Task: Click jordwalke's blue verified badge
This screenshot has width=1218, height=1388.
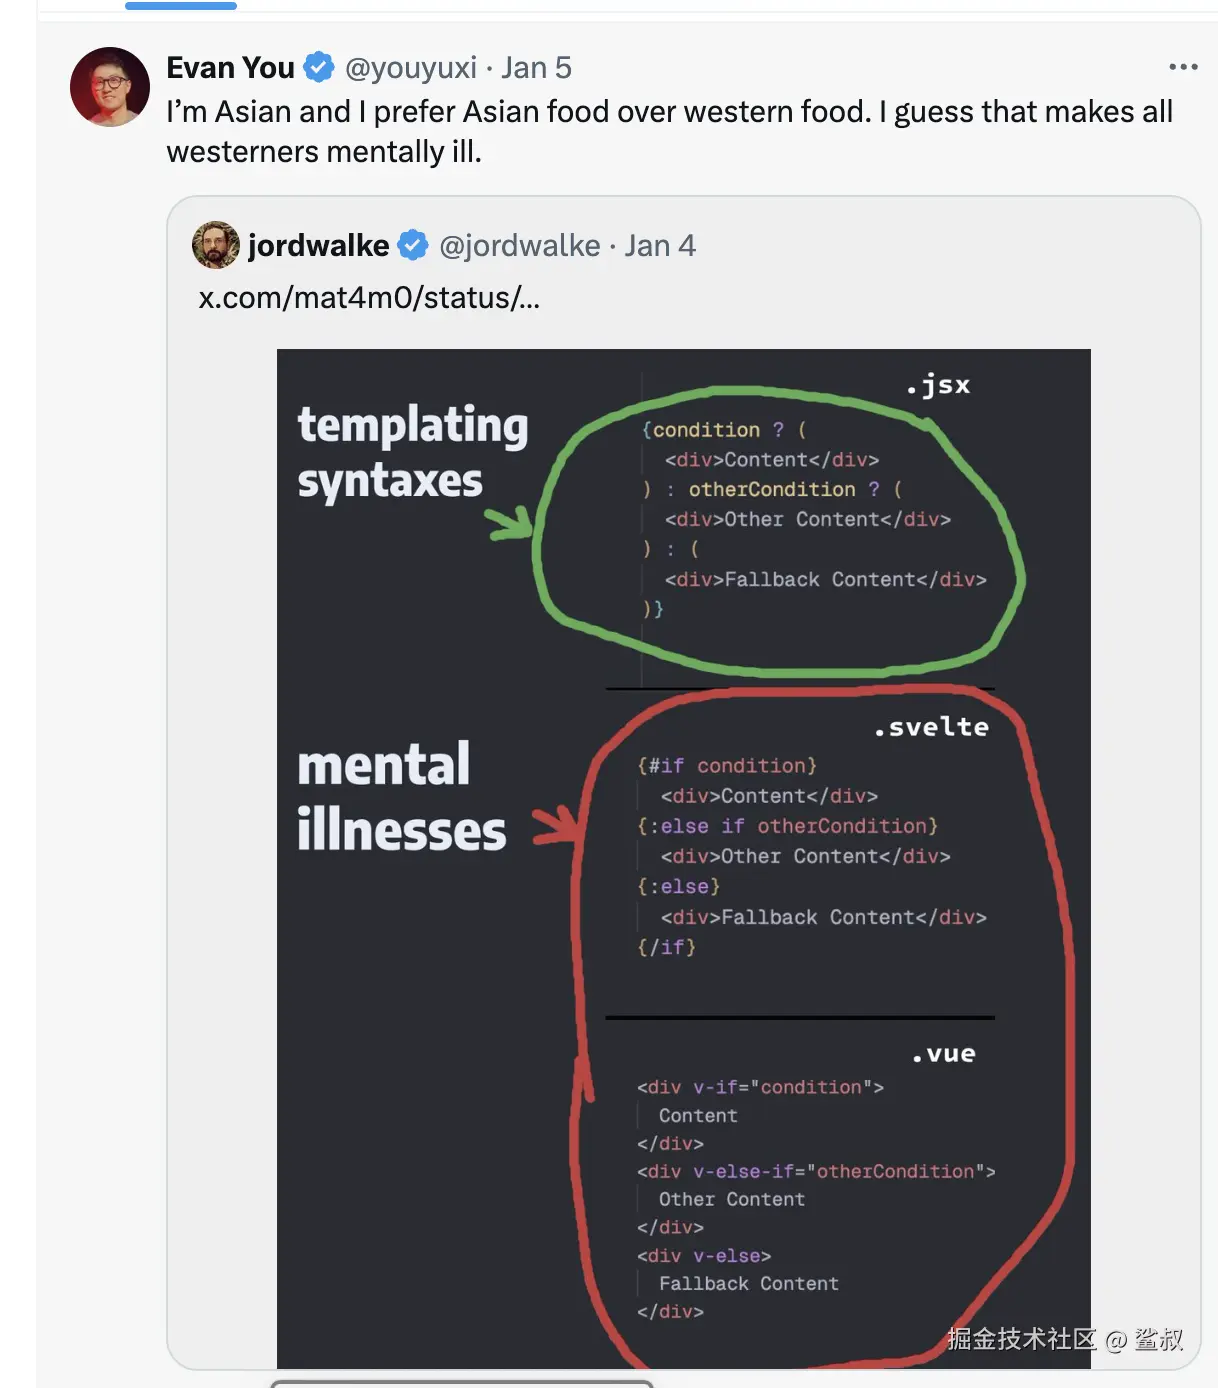Action: tap(413, 245)
